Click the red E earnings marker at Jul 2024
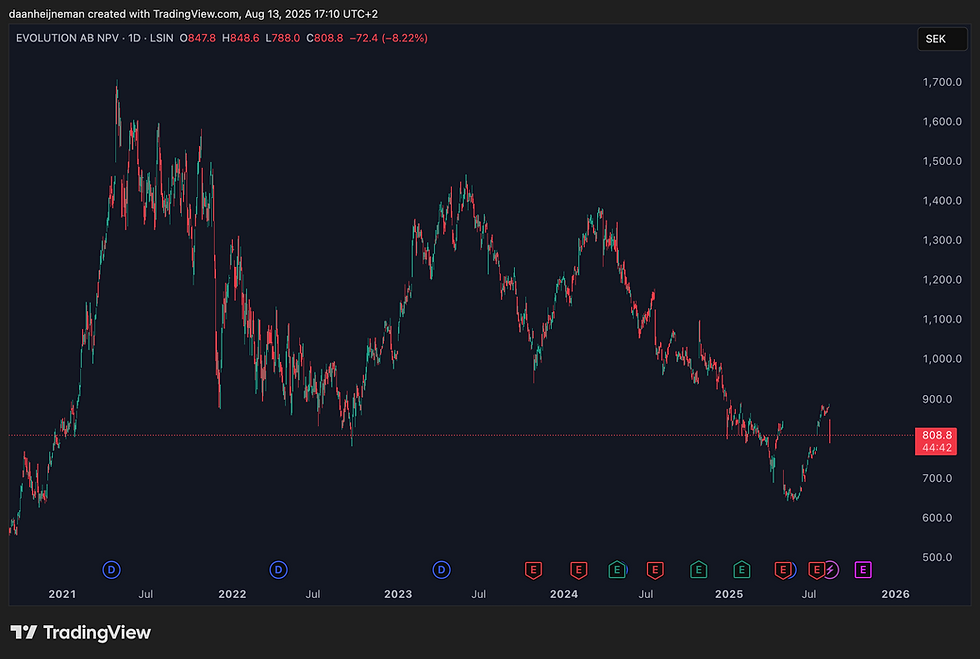980x659 pixels. click(x=655, y=570)
